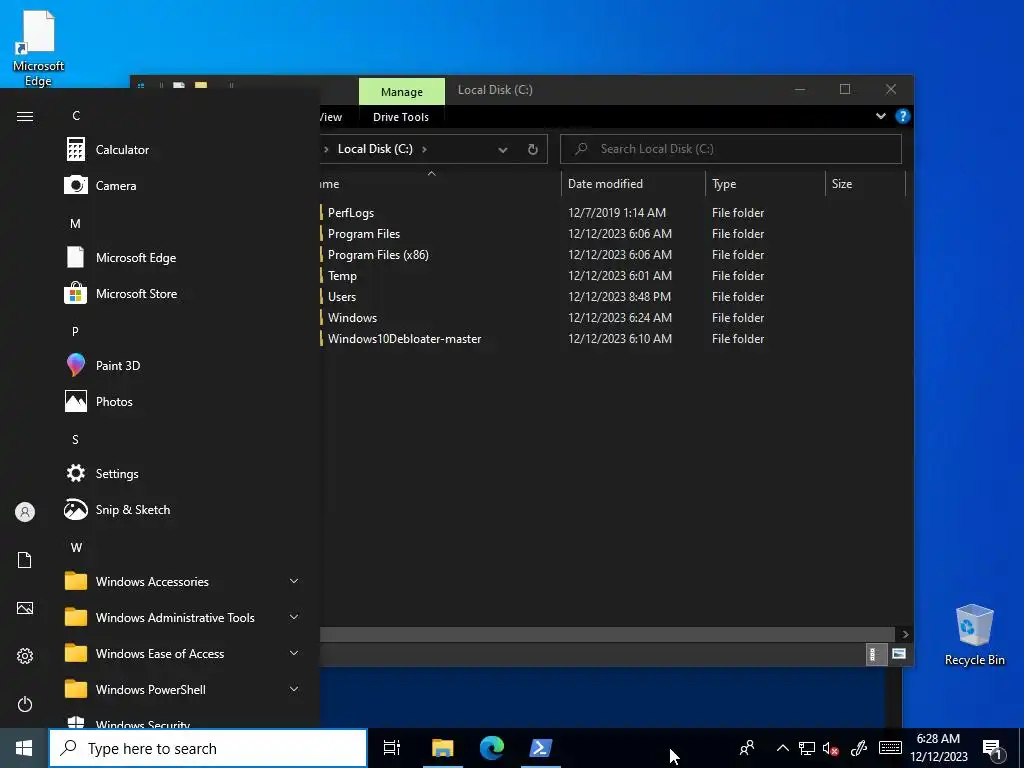Open File Explorer from the taskbar

tap(443, 748)
